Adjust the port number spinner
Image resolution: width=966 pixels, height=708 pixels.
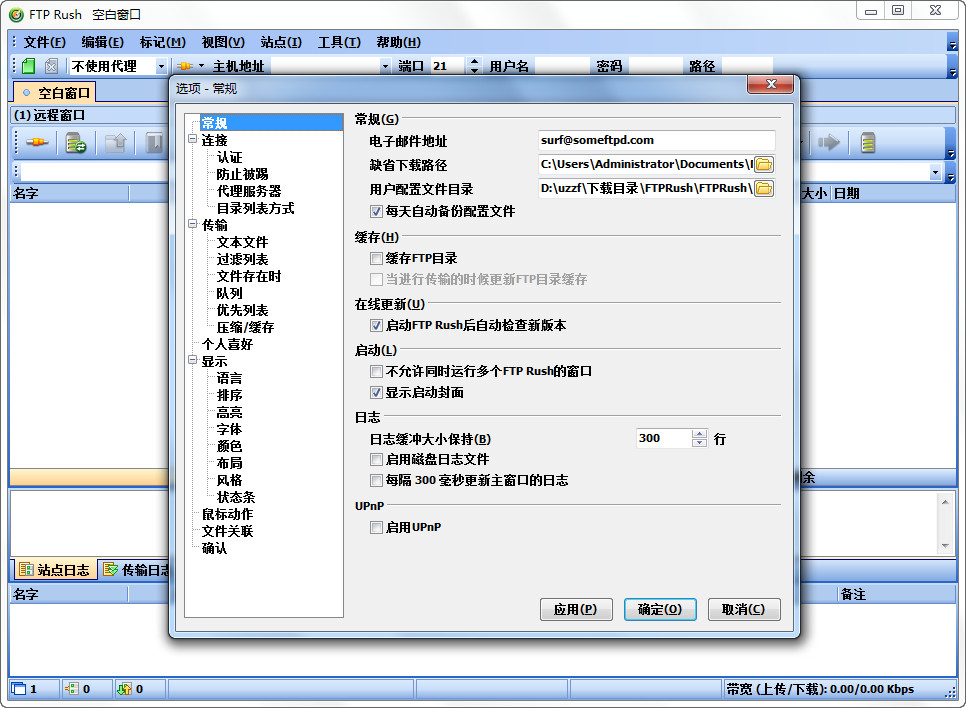[474, 66]
